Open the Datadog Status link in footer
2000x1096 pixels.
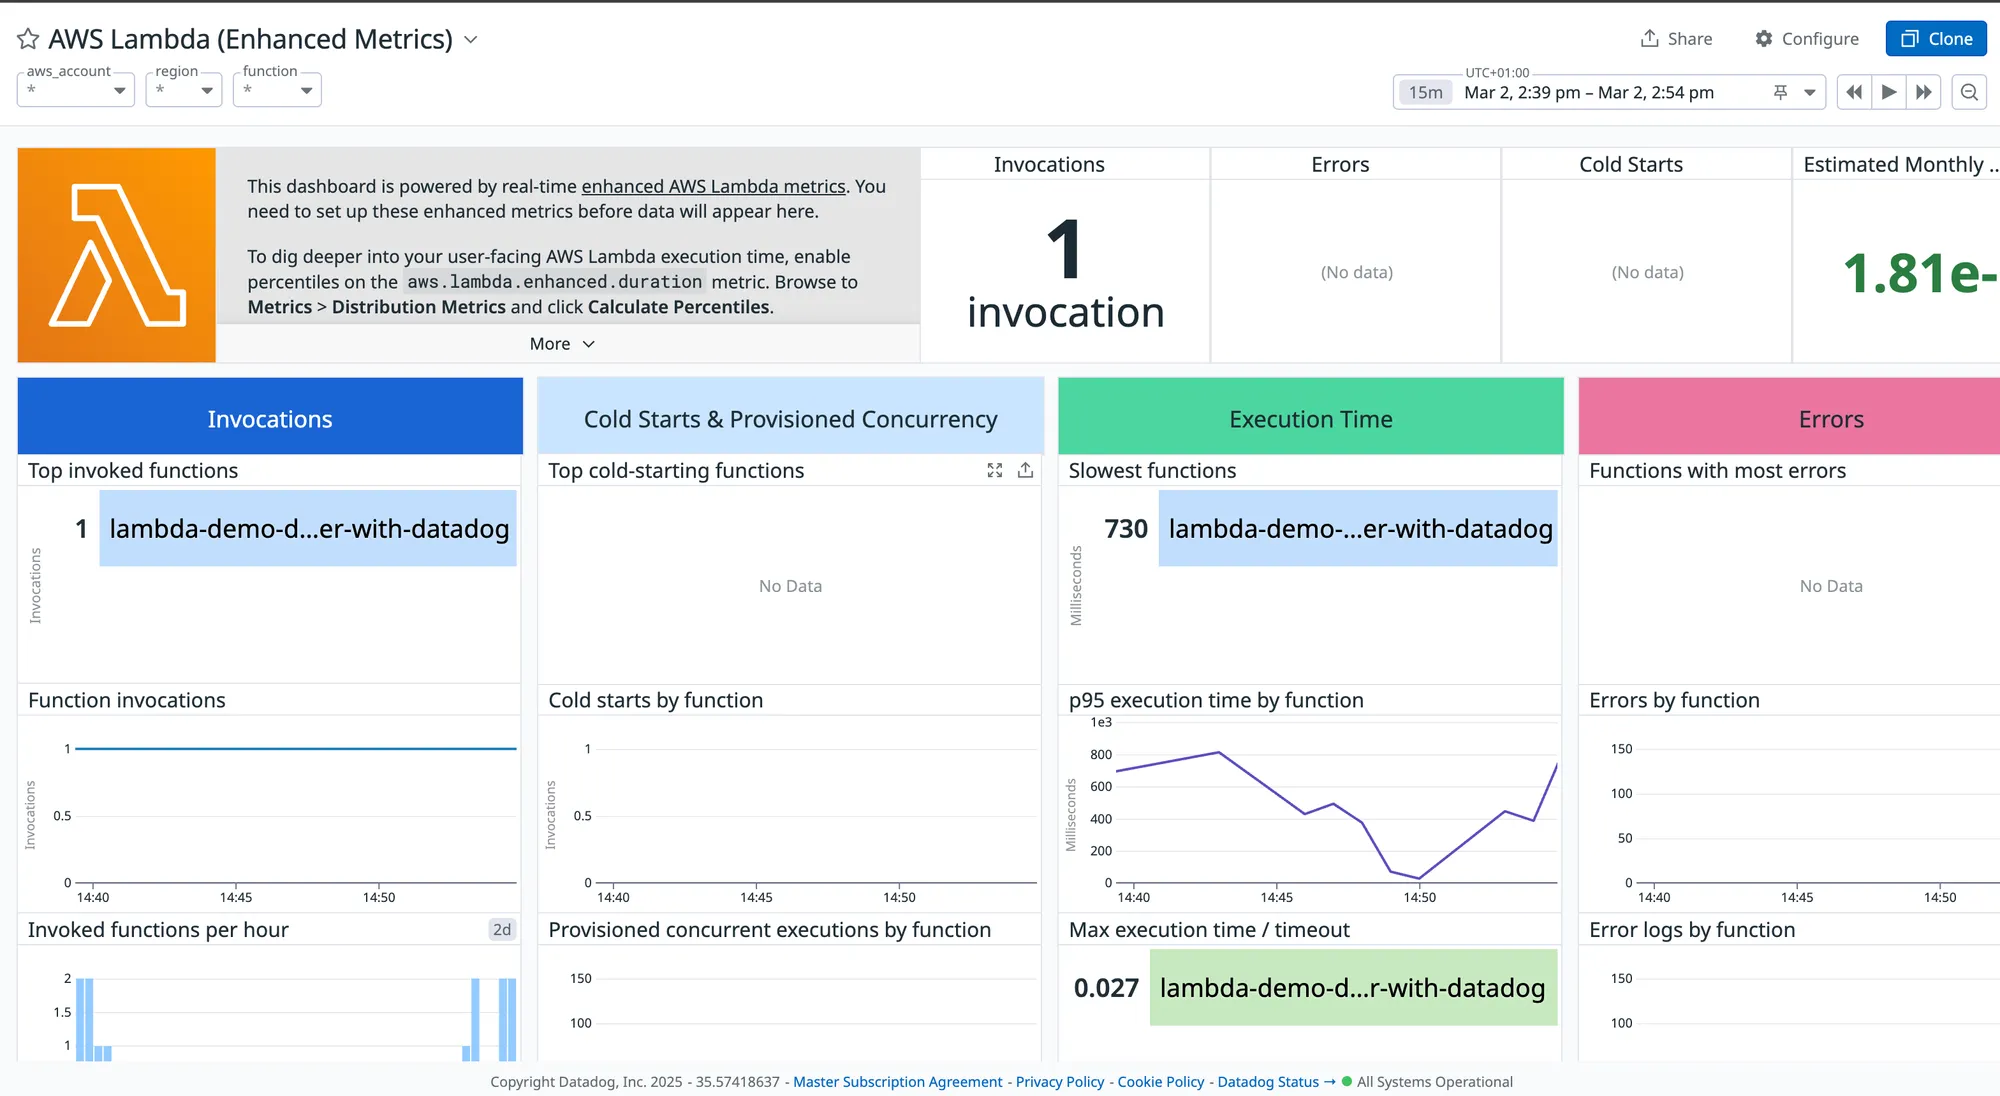(x=1267, y=1081)
